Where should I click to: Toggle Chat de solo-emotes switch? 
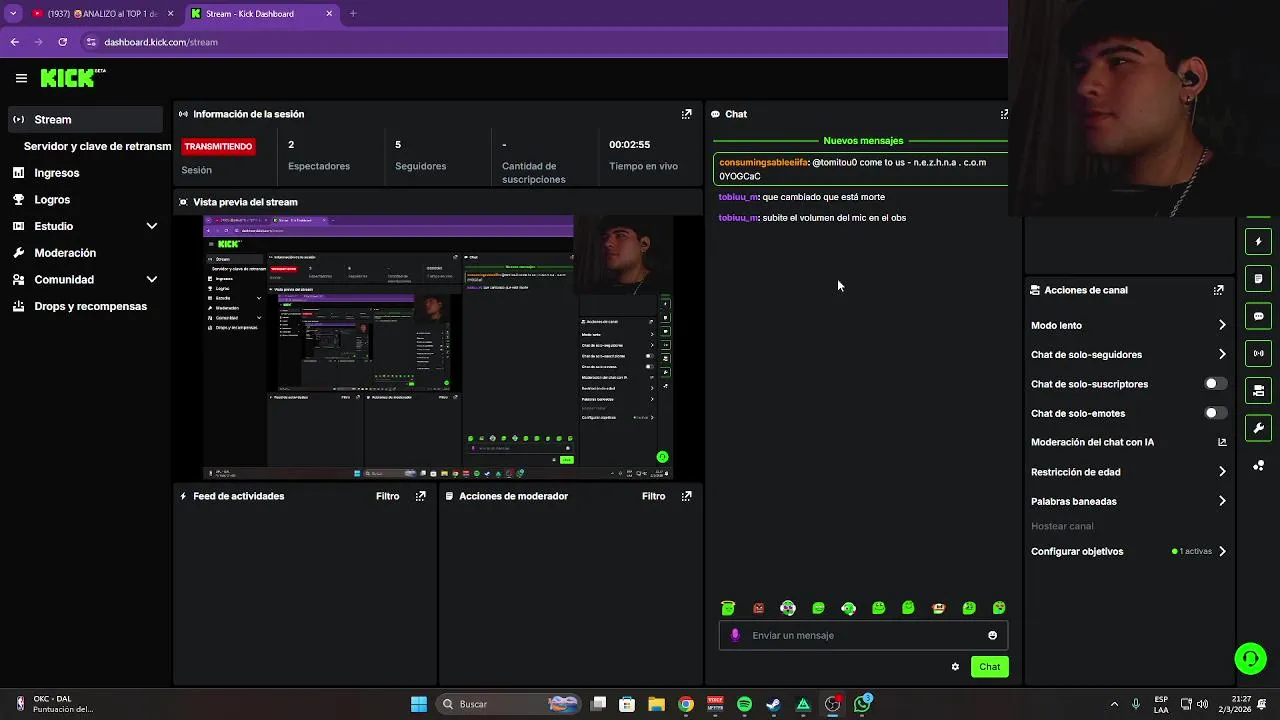click(1215, 413)
